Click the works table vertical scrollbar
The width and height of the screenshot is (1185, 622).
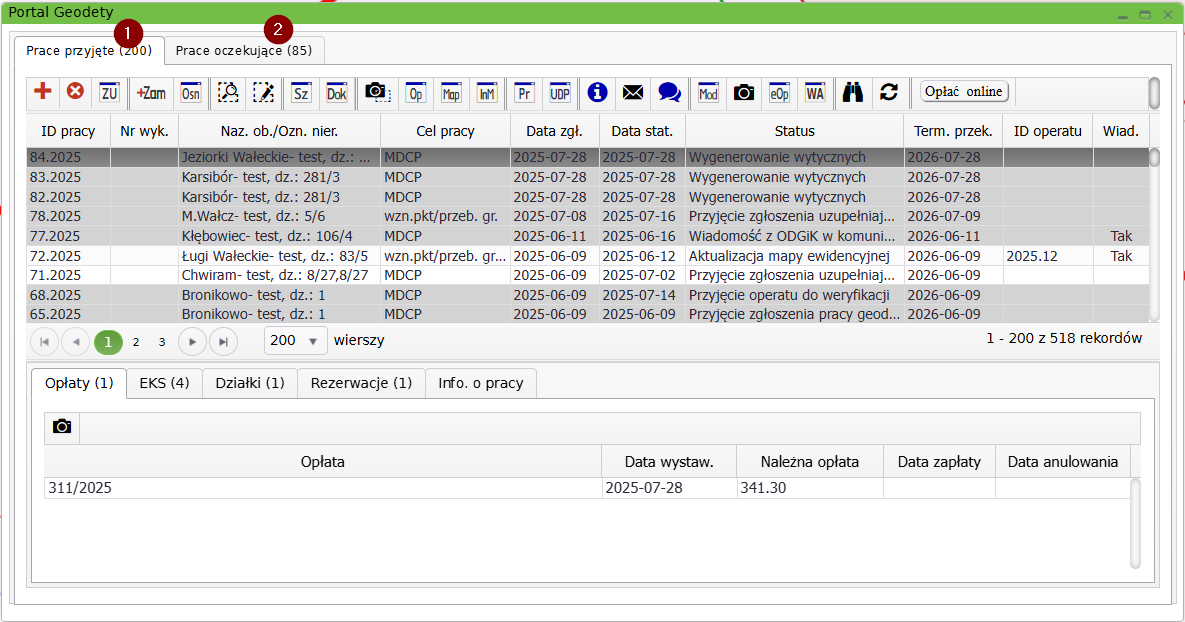[x=1154, y=235]
